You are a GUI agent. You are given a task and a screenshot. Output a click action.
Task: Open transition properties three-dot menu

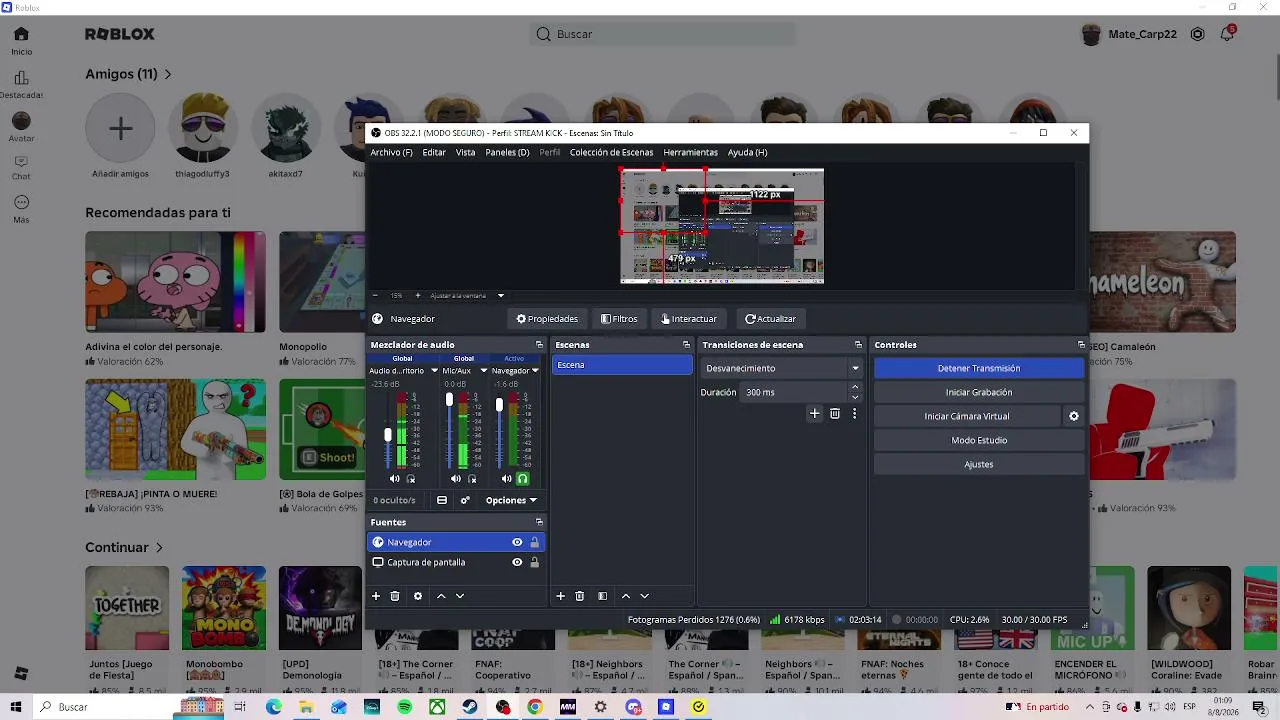coord(854,413)
